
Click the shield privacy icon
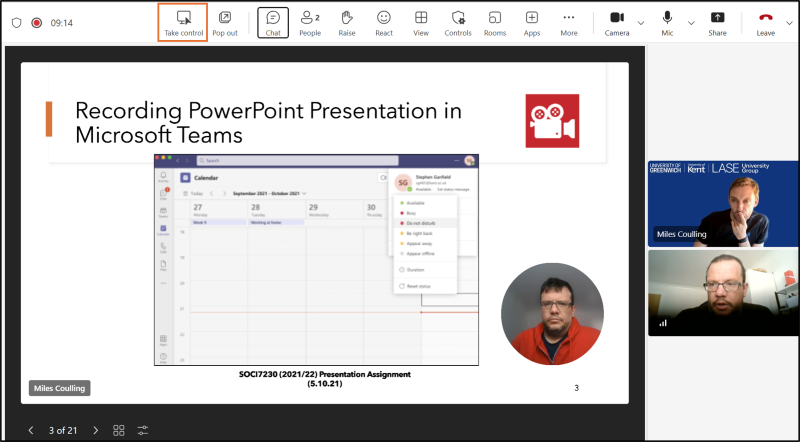pyautogui.click(x=16, y=23)
